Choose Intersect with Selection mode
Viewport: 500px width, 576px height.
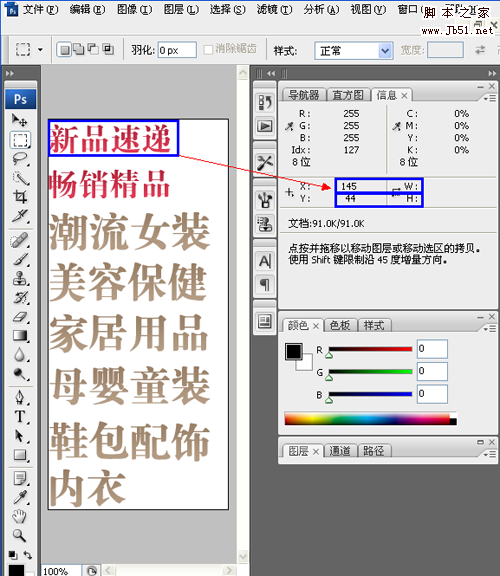click(x=108, y=50)
